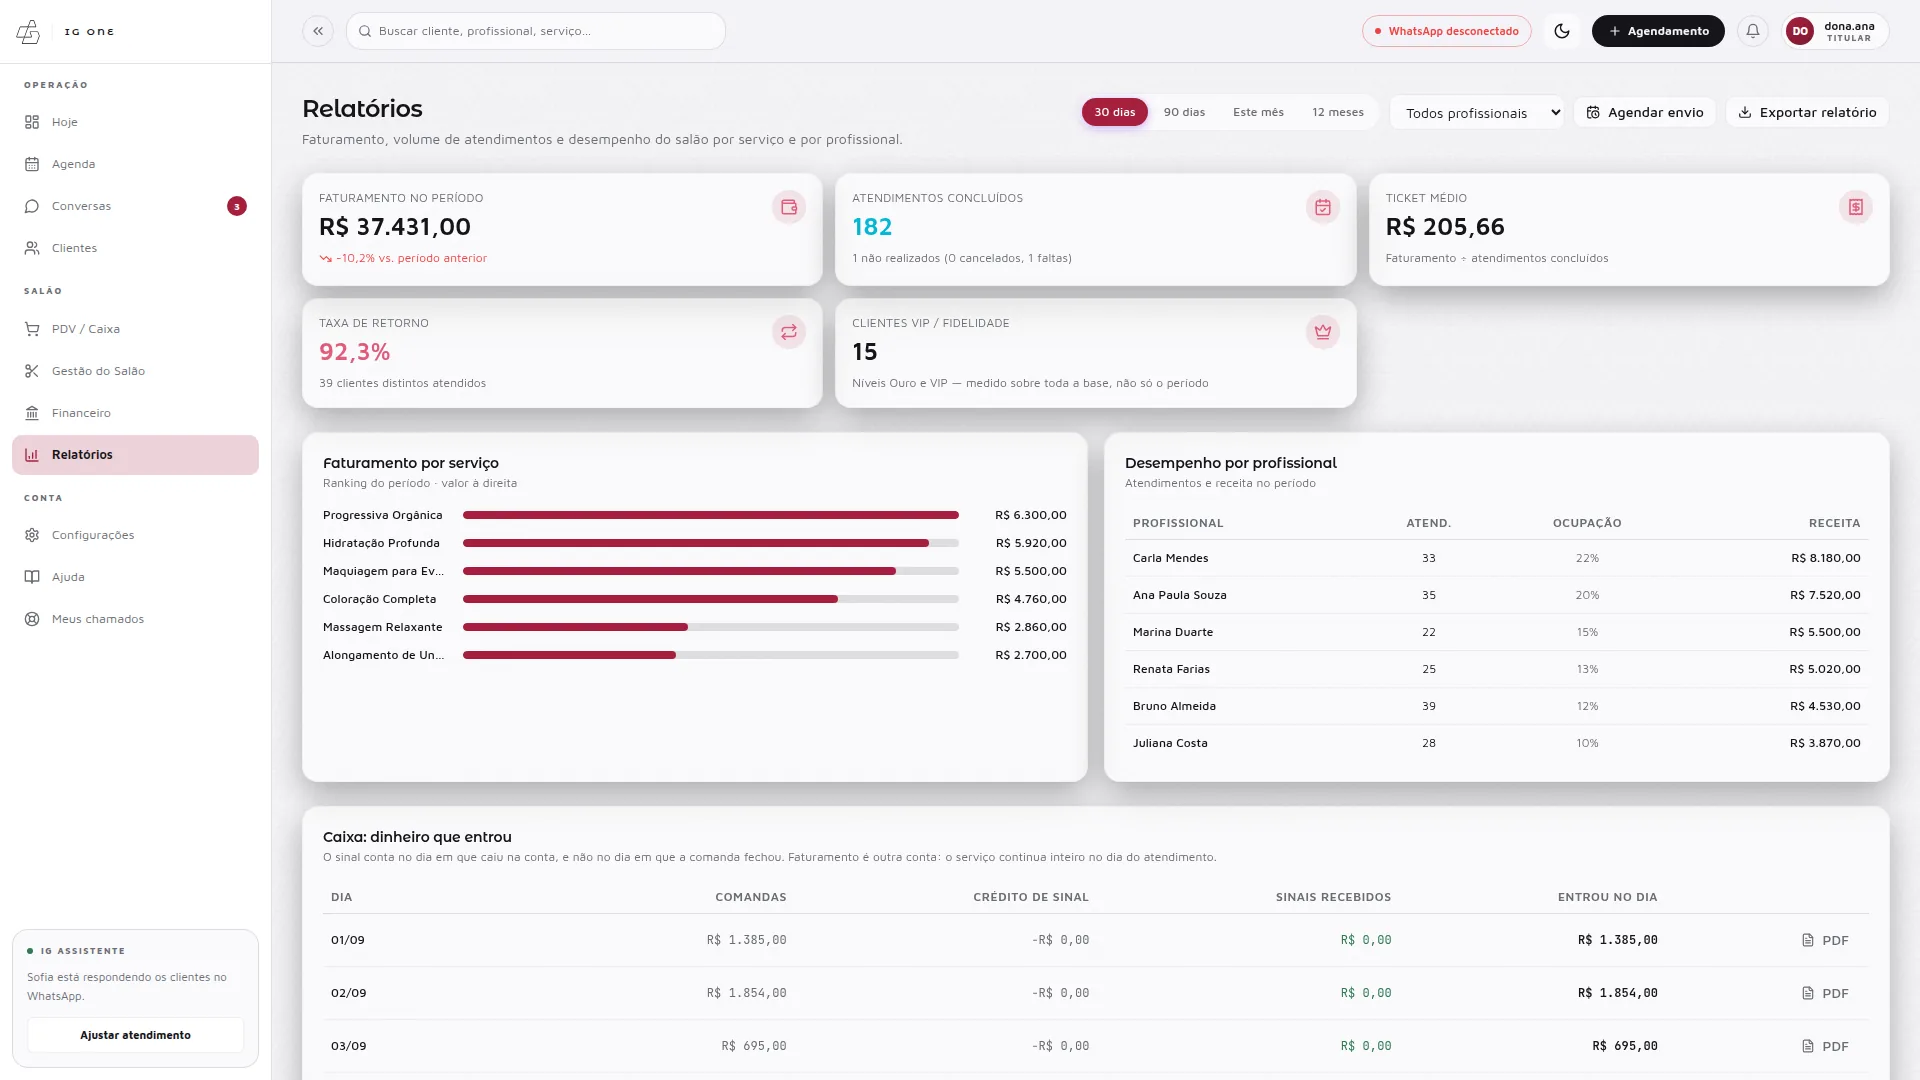Click the Coloração Completa revenue bar
This screenshot has width=1920, height=1080.
711,599
